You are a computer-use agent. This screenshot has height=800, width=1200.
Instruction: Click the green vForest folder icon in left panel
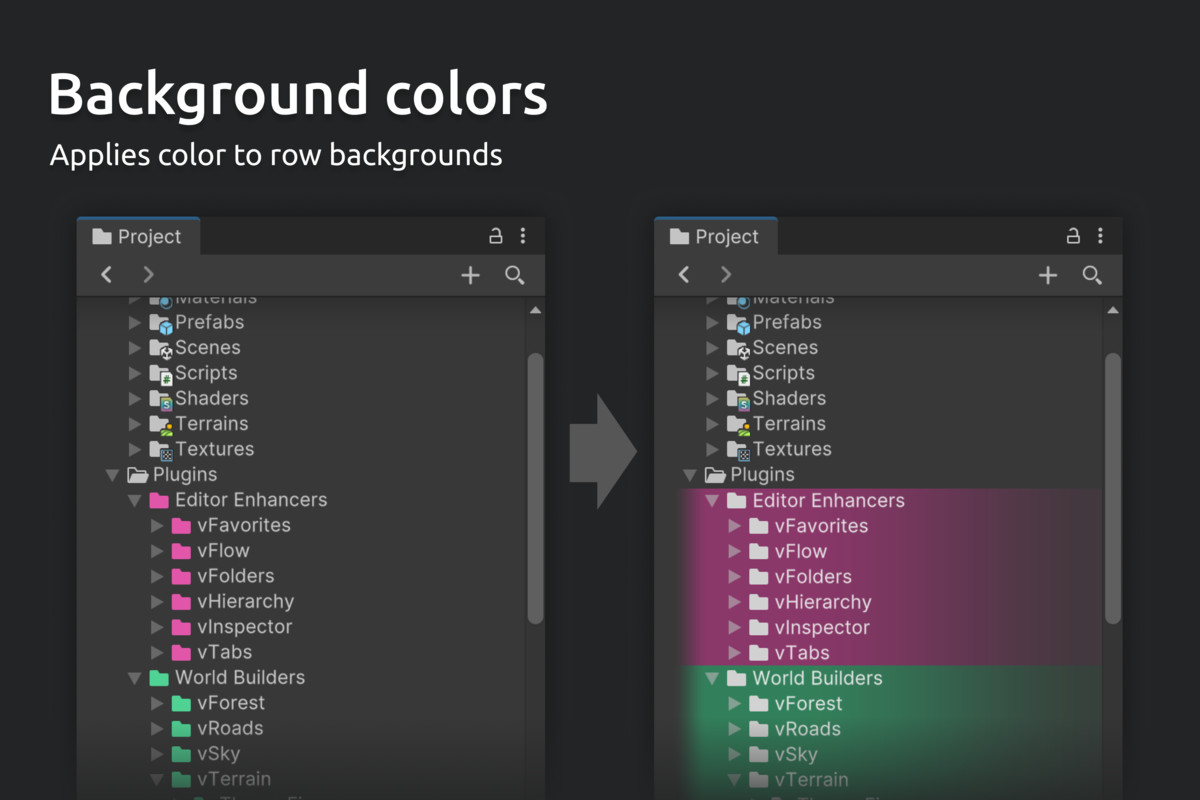pos(181,703)
